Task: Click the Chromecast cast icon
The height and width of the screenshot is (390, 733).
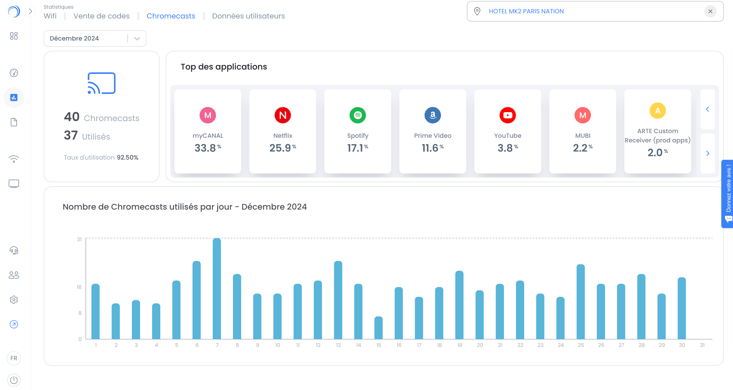Action: pyautogui.click(x=101, y=83)
